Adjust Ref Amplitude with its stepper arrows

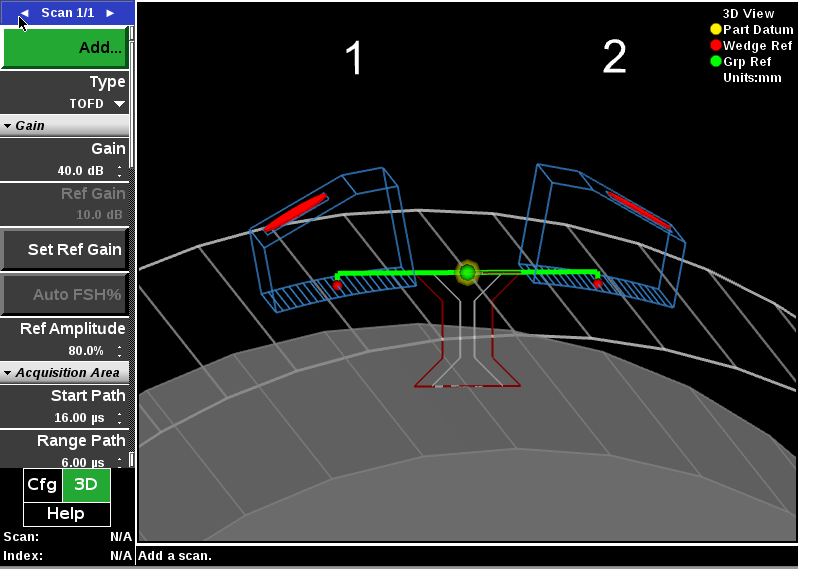click(120, 351)
